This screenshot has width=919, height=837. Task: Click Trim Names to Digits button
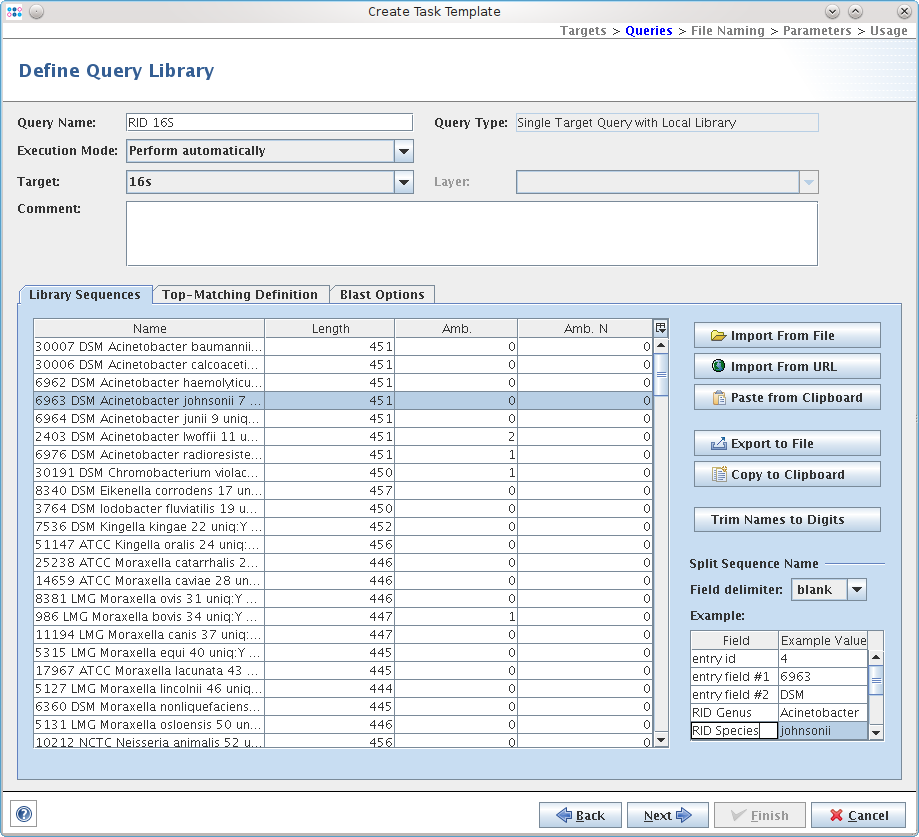(787, 520)
